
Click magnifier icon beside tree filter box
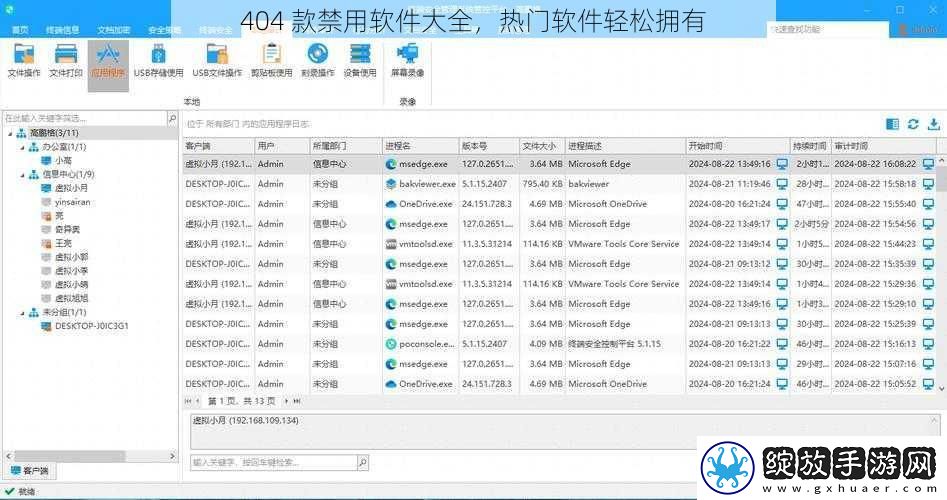[x=172, y=118]
